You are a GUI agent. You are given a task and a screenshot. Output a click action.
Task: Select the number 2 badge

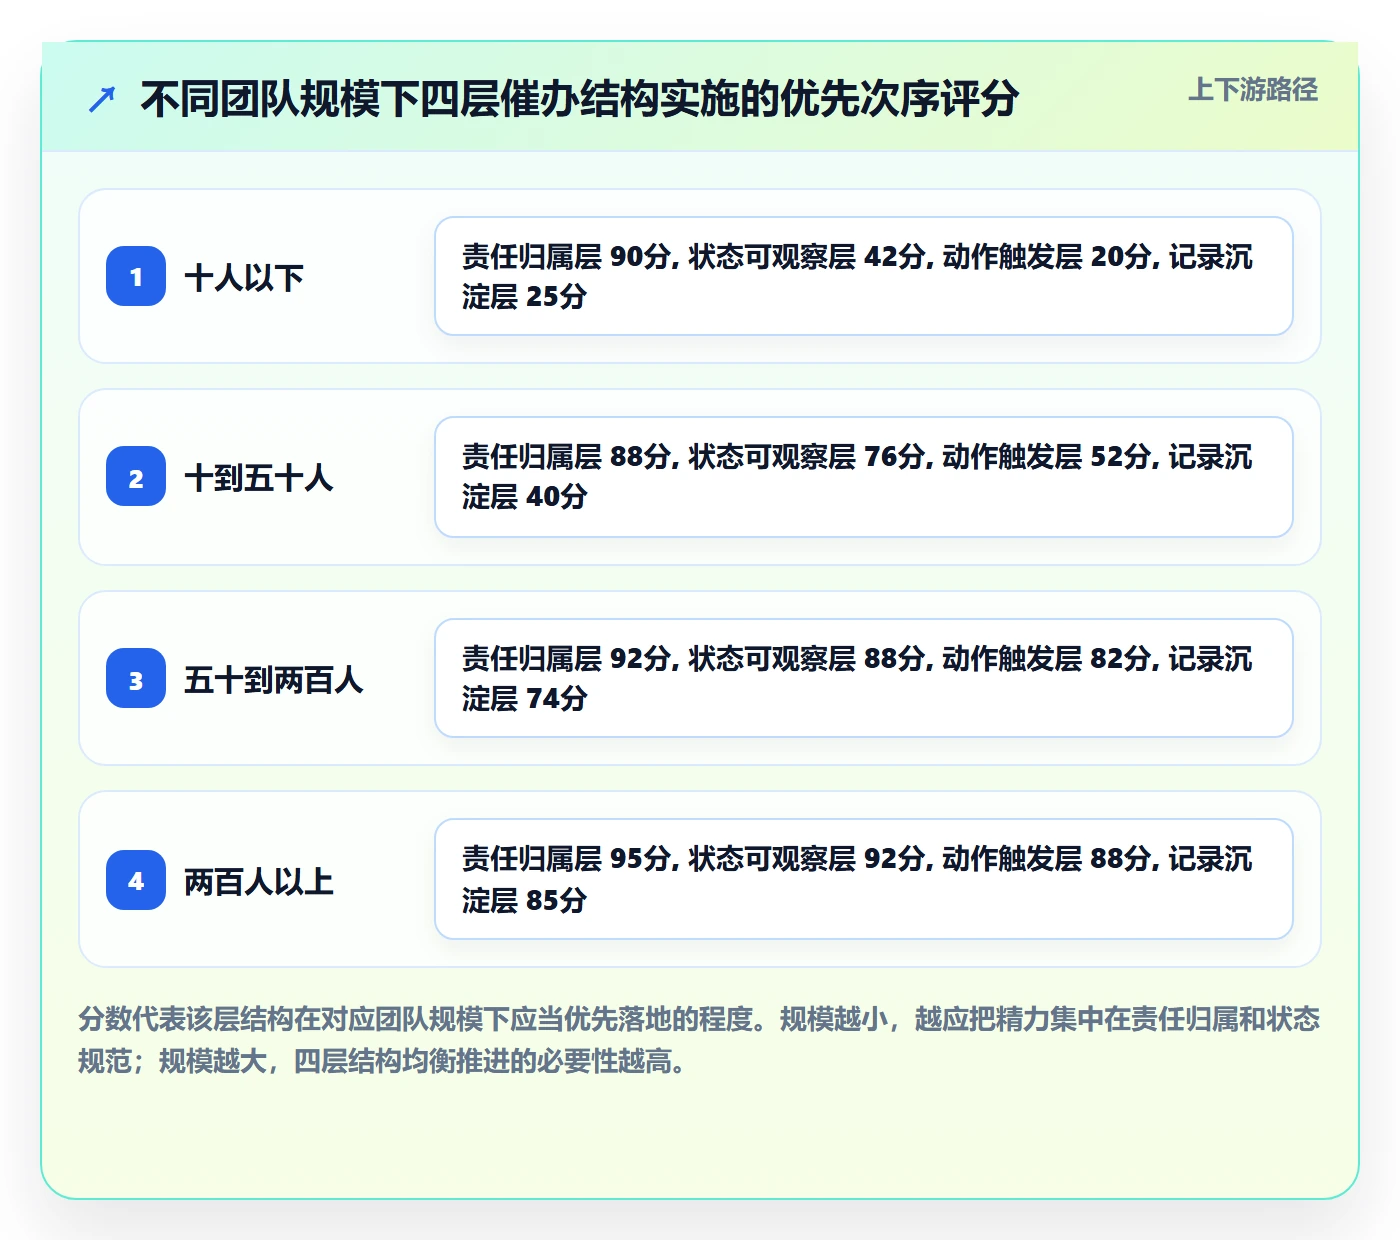point(136,476)
